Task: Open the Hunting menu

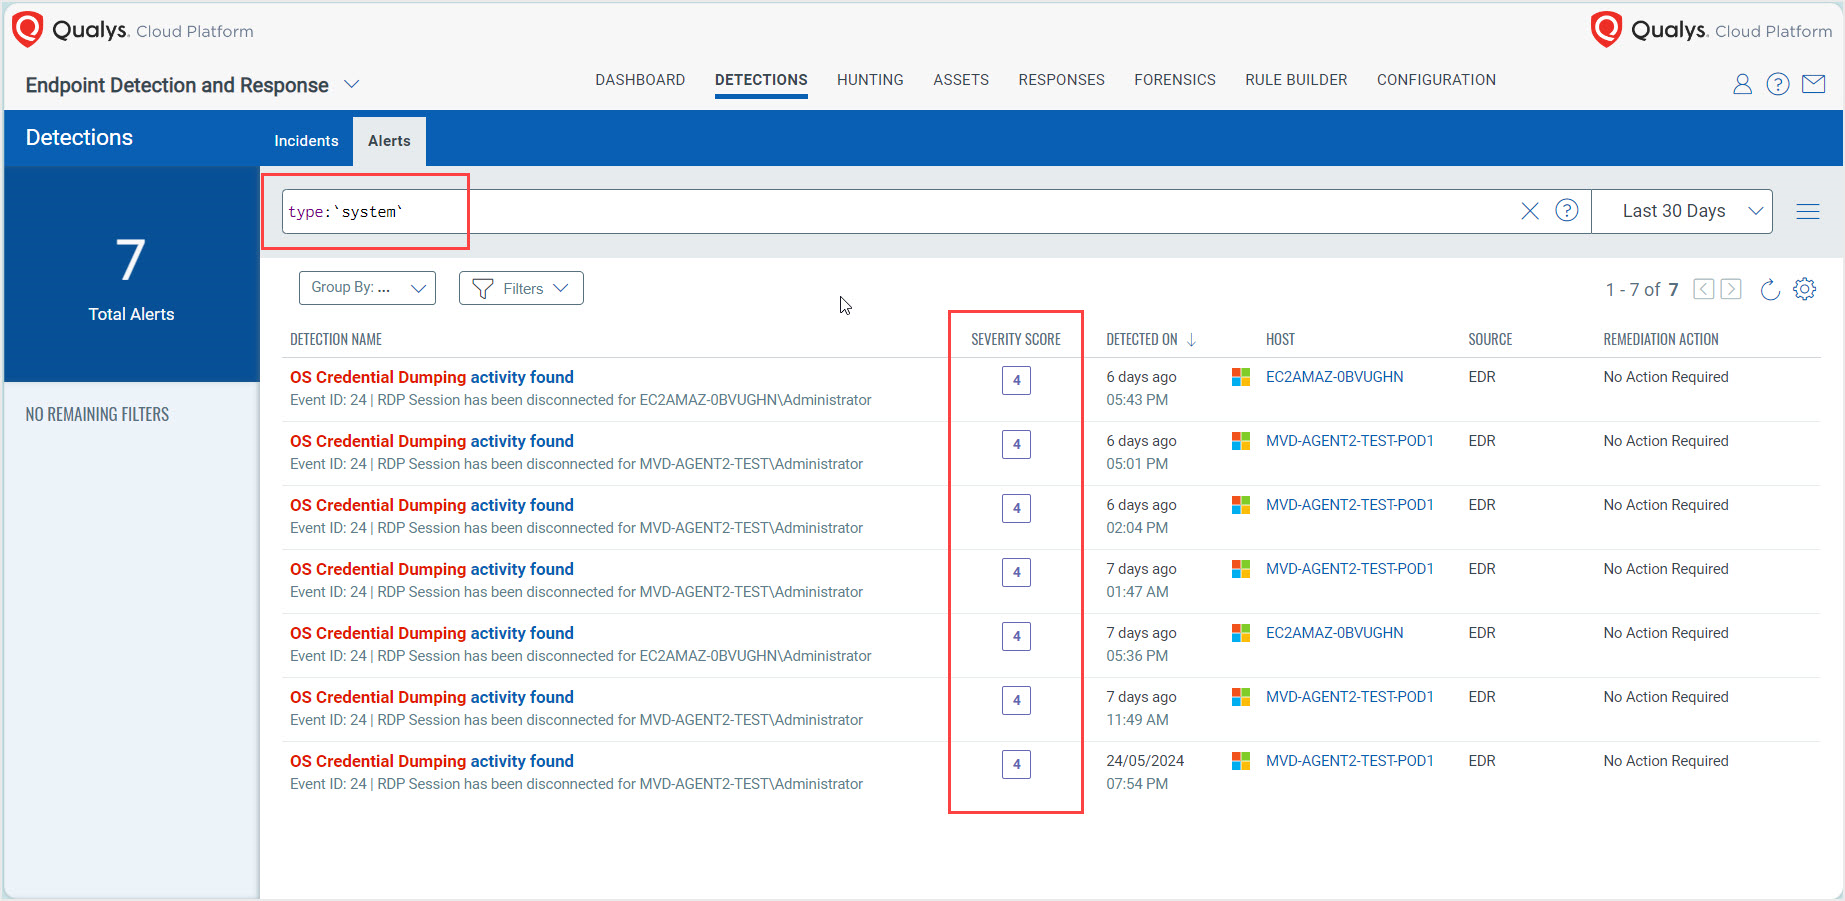Action: [x=869, y=80]
